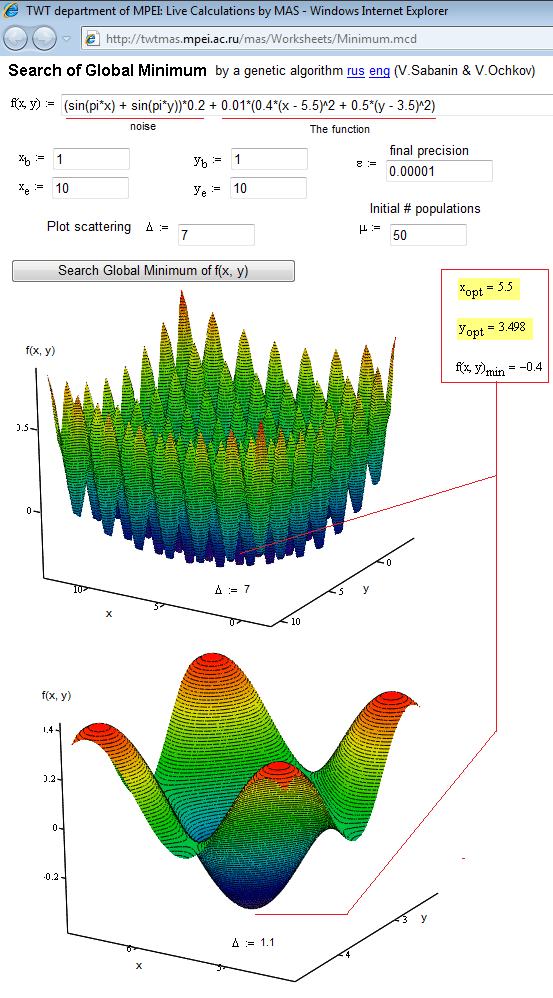
Task: Open the eng language link
Action: click(x=379, y=71)
